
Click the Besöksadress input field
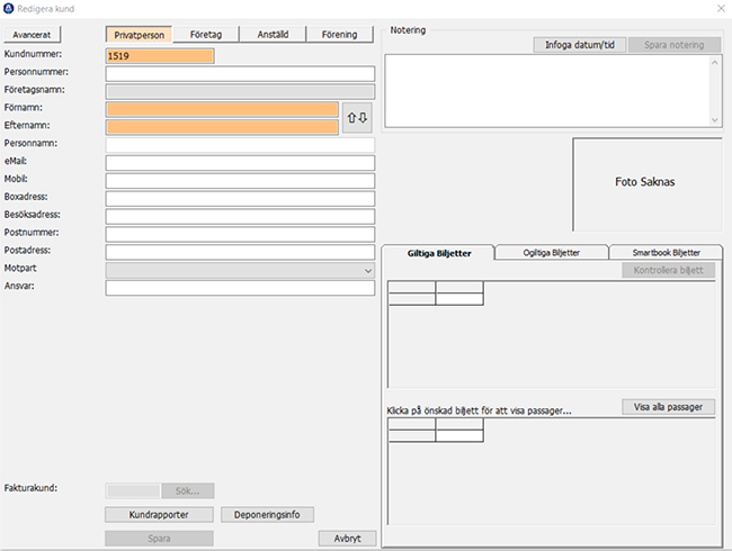pyautogui.click(x=240, y=216)
